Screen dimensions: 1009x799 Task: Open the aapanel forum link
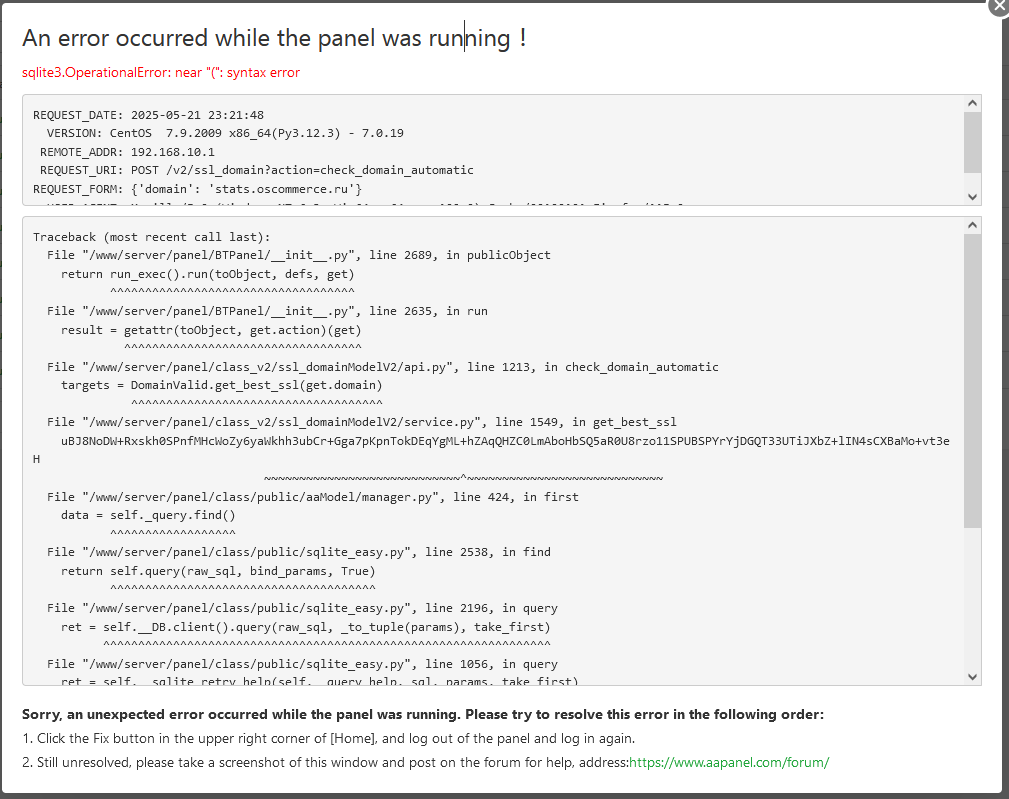[x=729, y=762]
